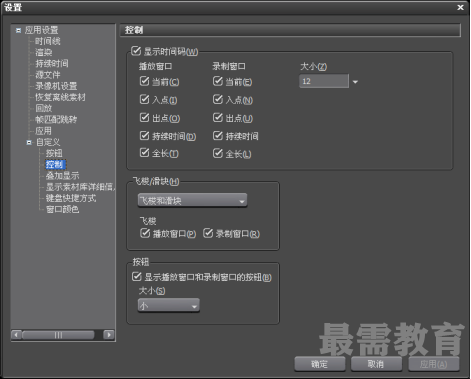
Task: Click the 应用(A) button
Action: tap(433, 364)
